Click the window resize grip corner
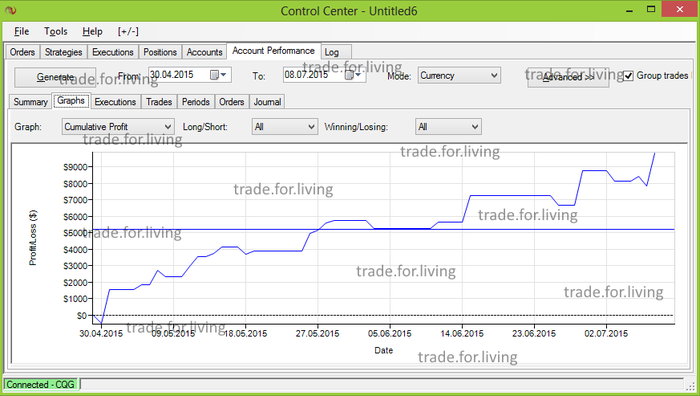 (690, 386)
